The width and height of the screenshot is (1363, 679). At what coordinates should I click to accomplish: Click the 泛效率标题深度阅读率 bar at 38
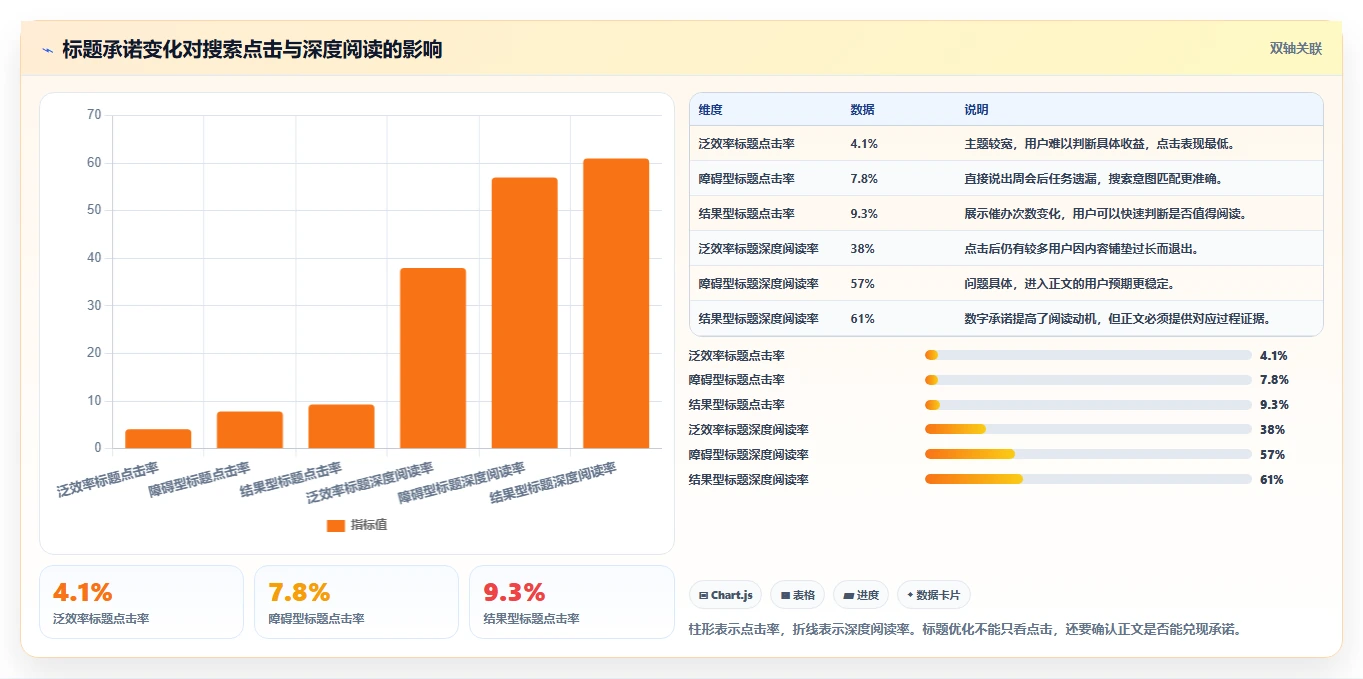click(x=433, y=358)
